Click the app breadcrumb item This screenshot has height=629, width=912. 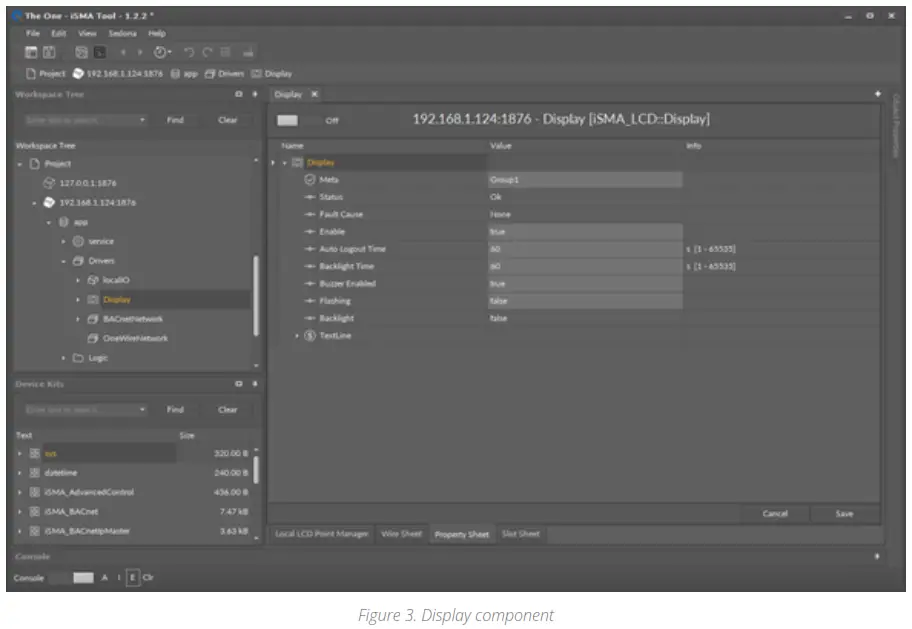tap(184, 74)
